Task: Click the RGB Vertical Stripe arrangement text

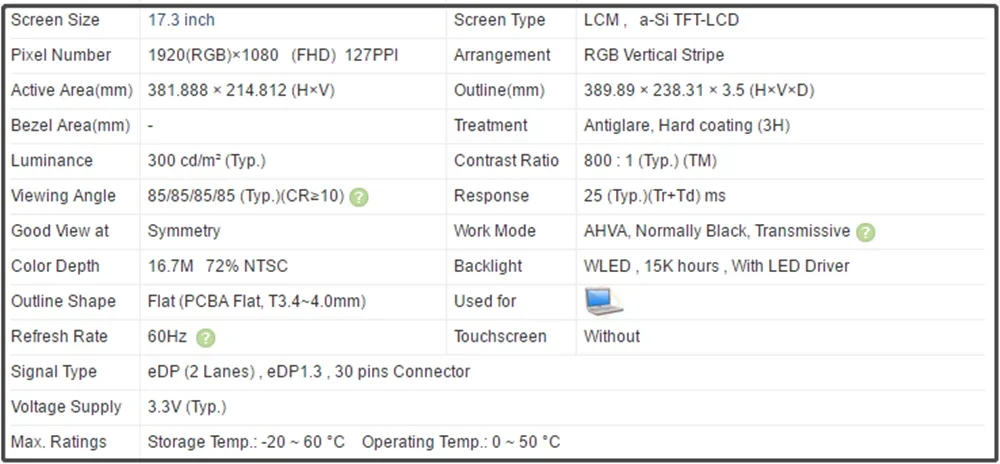Action: pos(654,55)
